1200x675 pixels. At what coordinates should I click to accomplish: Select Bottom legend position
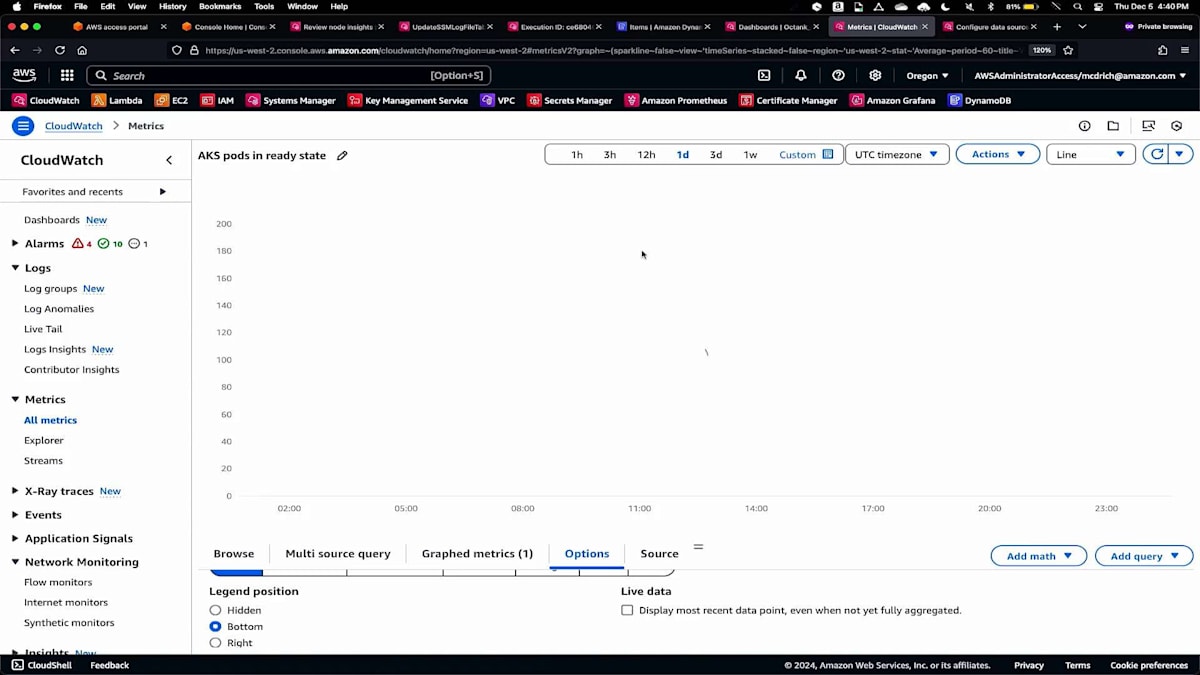[x=215, y=626]
